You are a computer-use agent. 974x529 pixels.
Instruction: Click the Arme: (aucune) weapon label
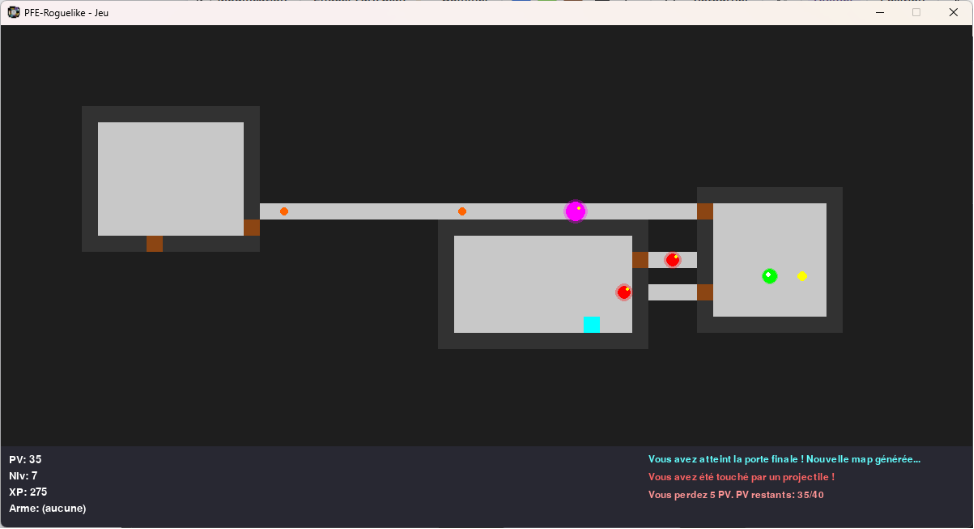pos(47,508)
